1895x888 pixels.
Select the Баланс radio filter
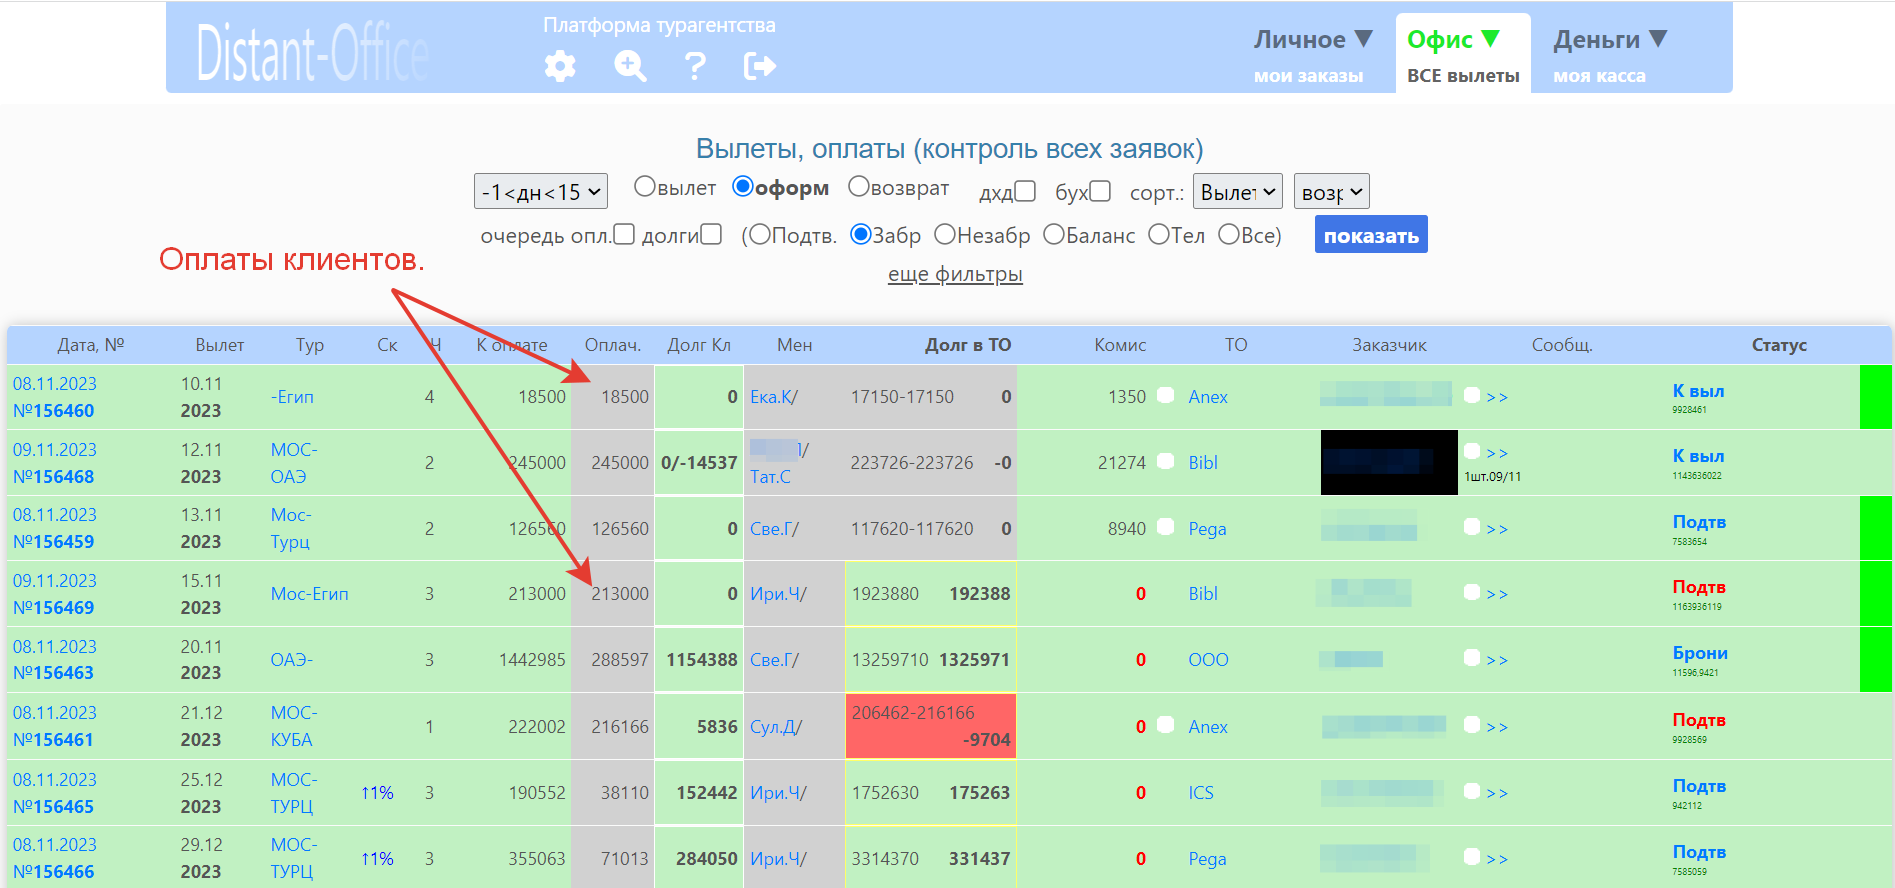coord(1054,234)
